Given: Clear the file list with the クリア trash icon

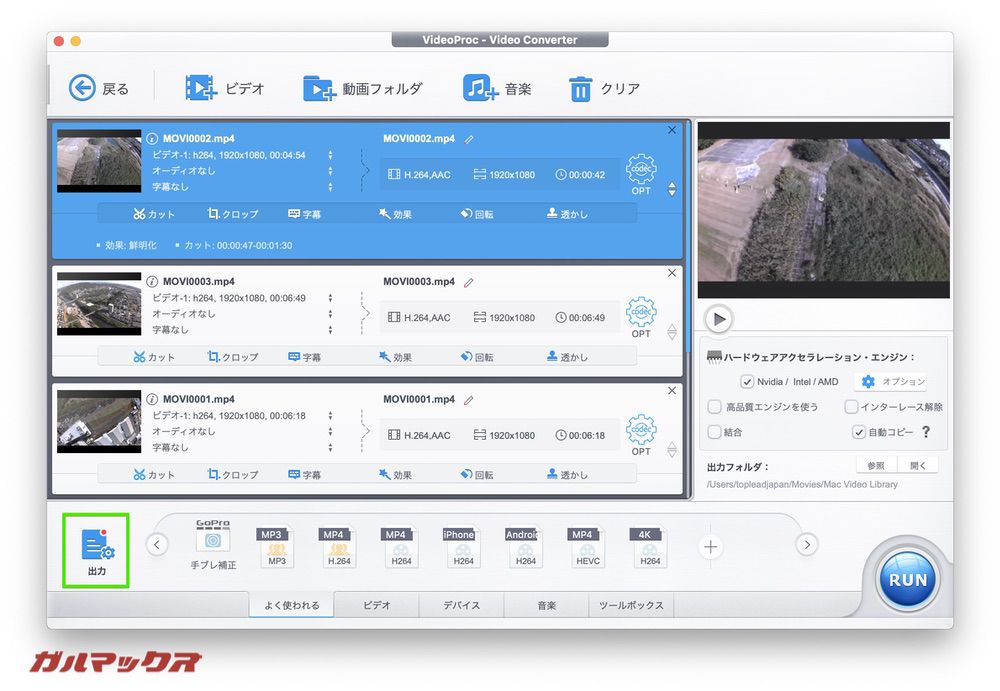Looking at the screenshot, I should click(581, 87).
